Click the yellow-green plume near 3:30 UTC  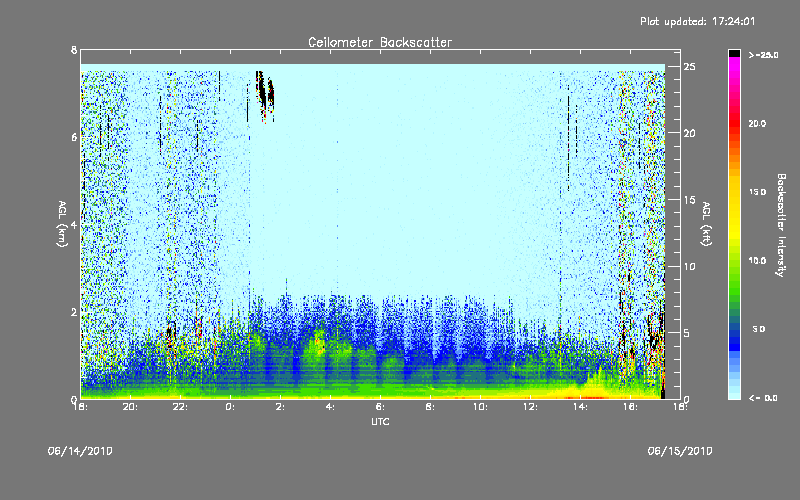319,346
